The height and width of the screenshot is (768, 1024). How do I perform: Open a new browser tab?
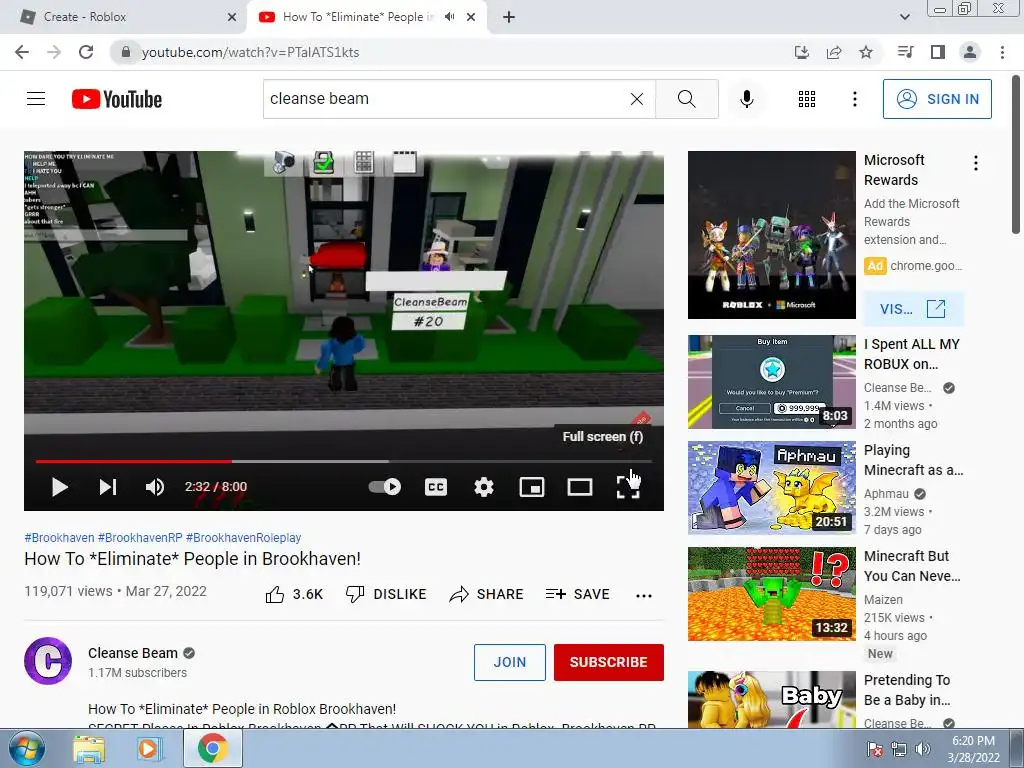tap(509, 18)
